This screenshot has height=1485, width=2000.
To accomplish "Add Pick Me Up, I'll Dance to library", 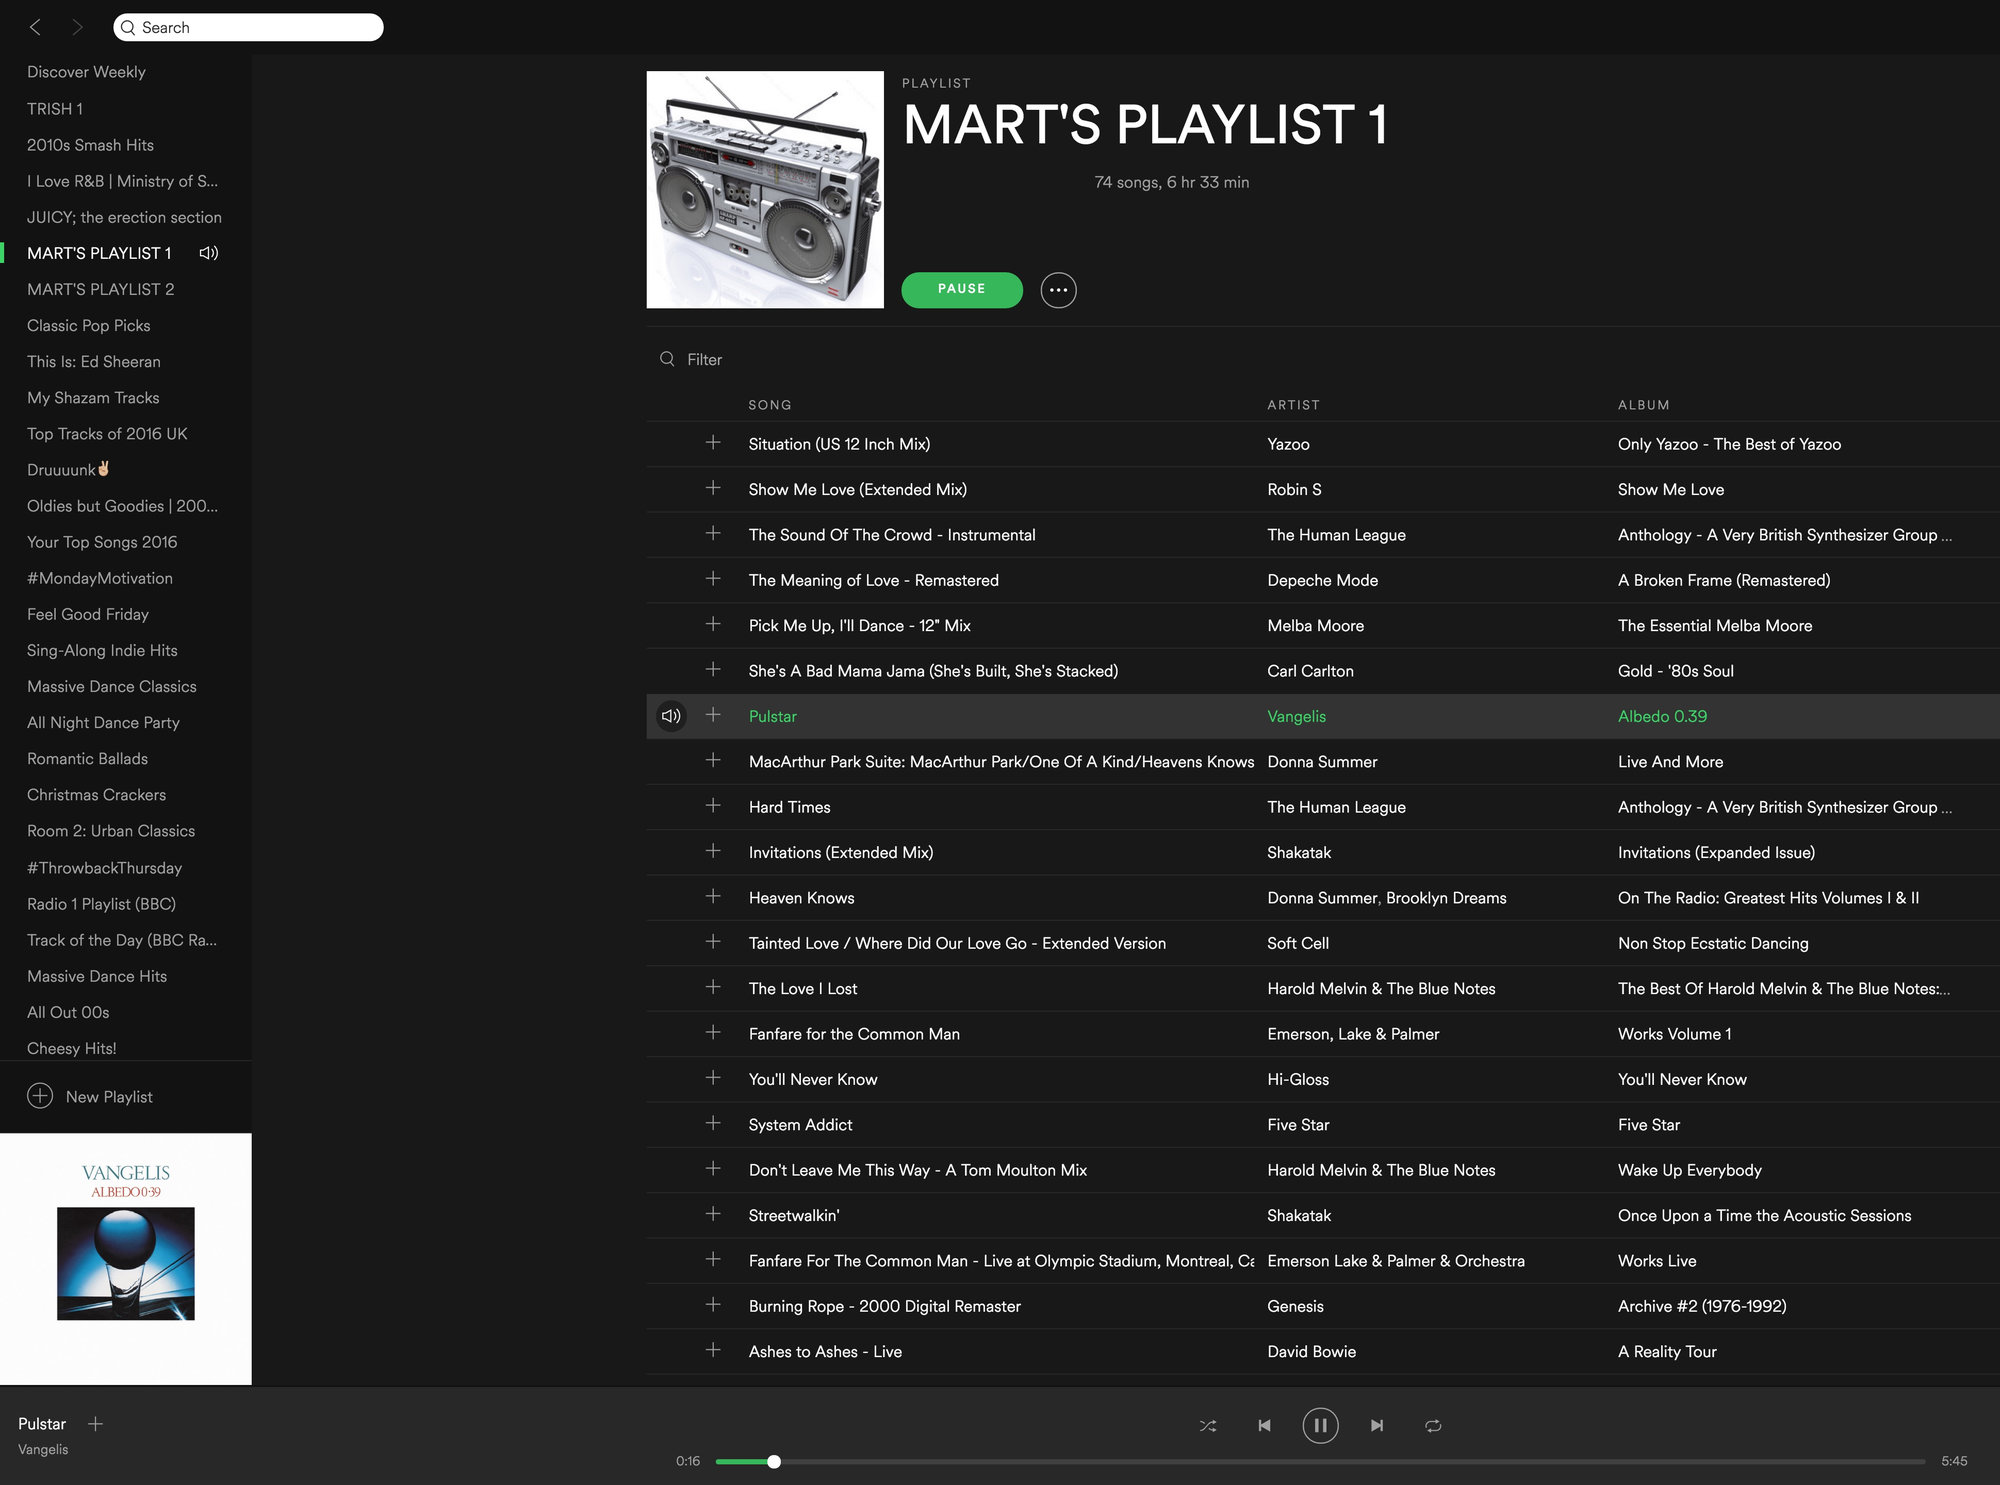I will [713, 624].
